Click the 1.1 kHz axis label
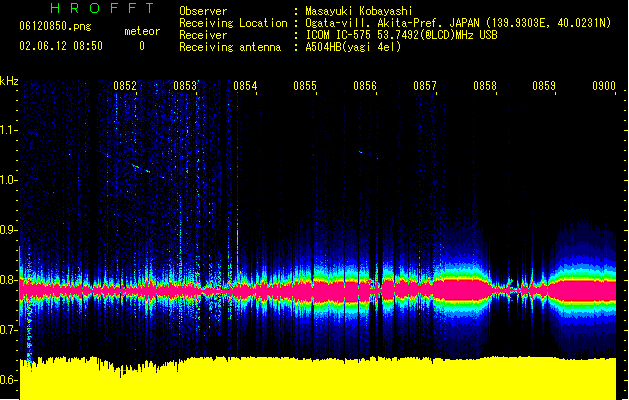This screenshot has height=400, width=629. 9,130
